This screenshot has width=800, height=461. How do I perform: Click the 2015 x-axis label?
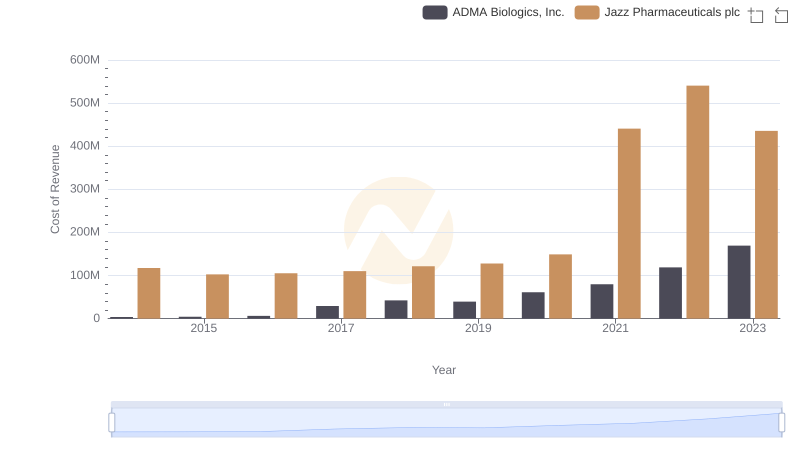[x=204, y=328]
